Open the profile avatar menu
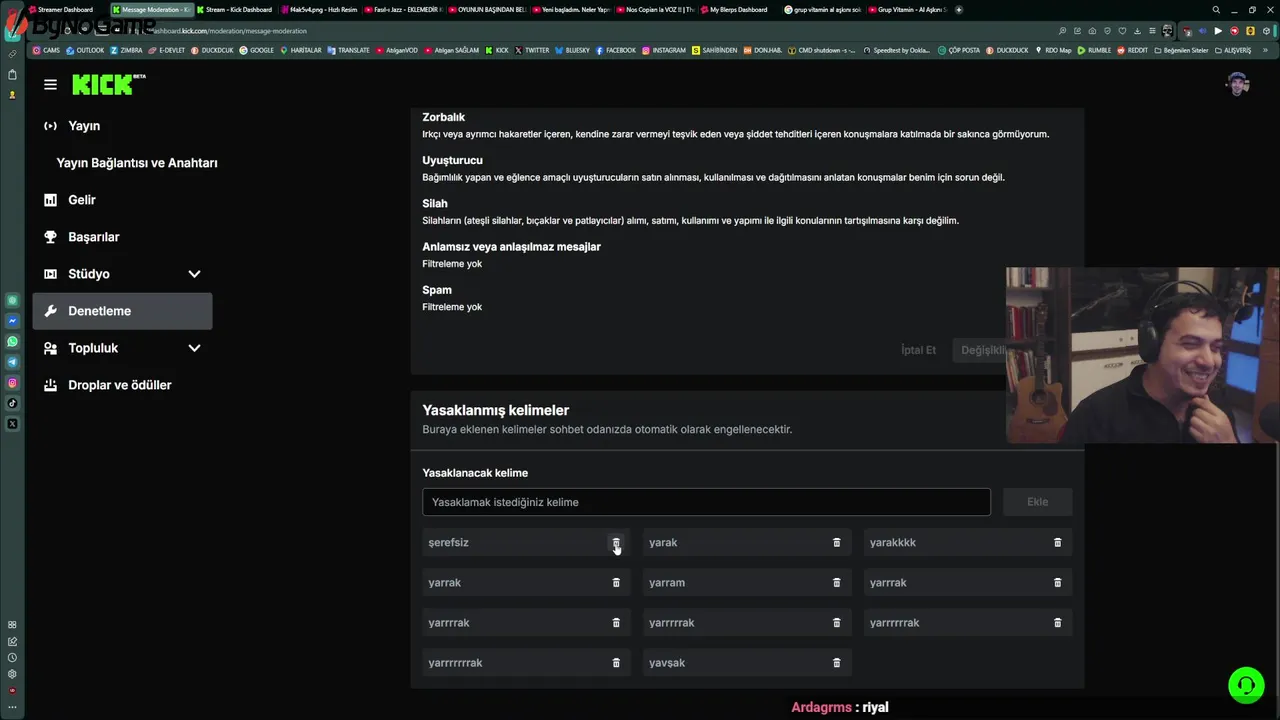 [1238, 84]
